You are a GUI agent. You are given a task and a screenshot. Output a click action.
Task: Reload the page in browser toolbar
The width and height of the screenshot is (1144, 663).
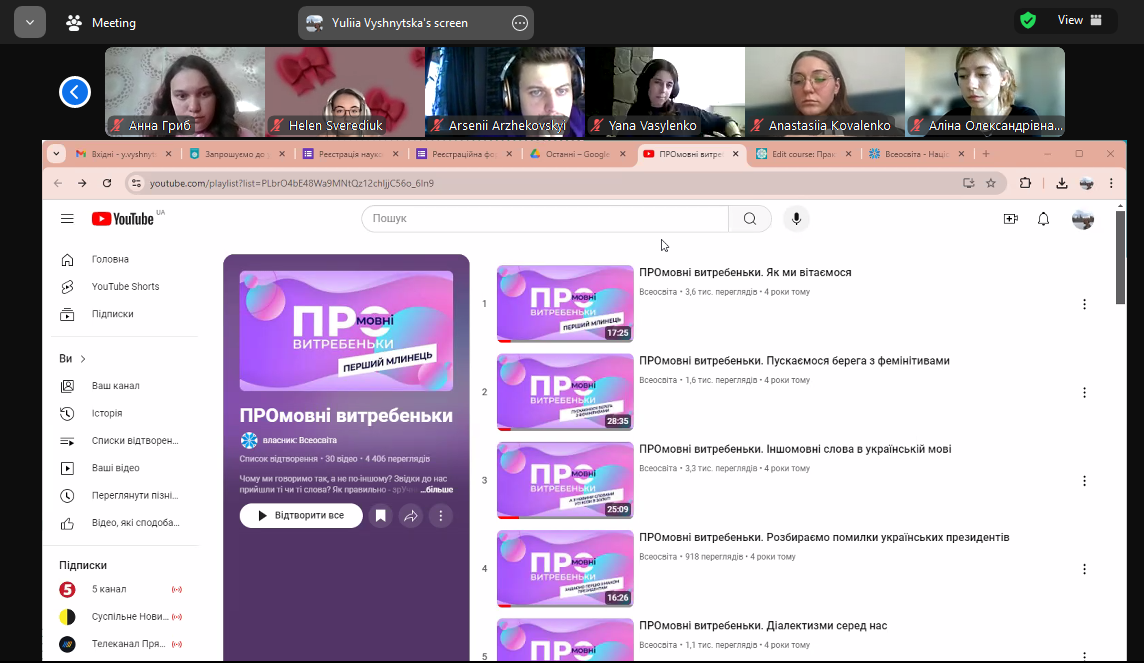click(x=107, y=183)
